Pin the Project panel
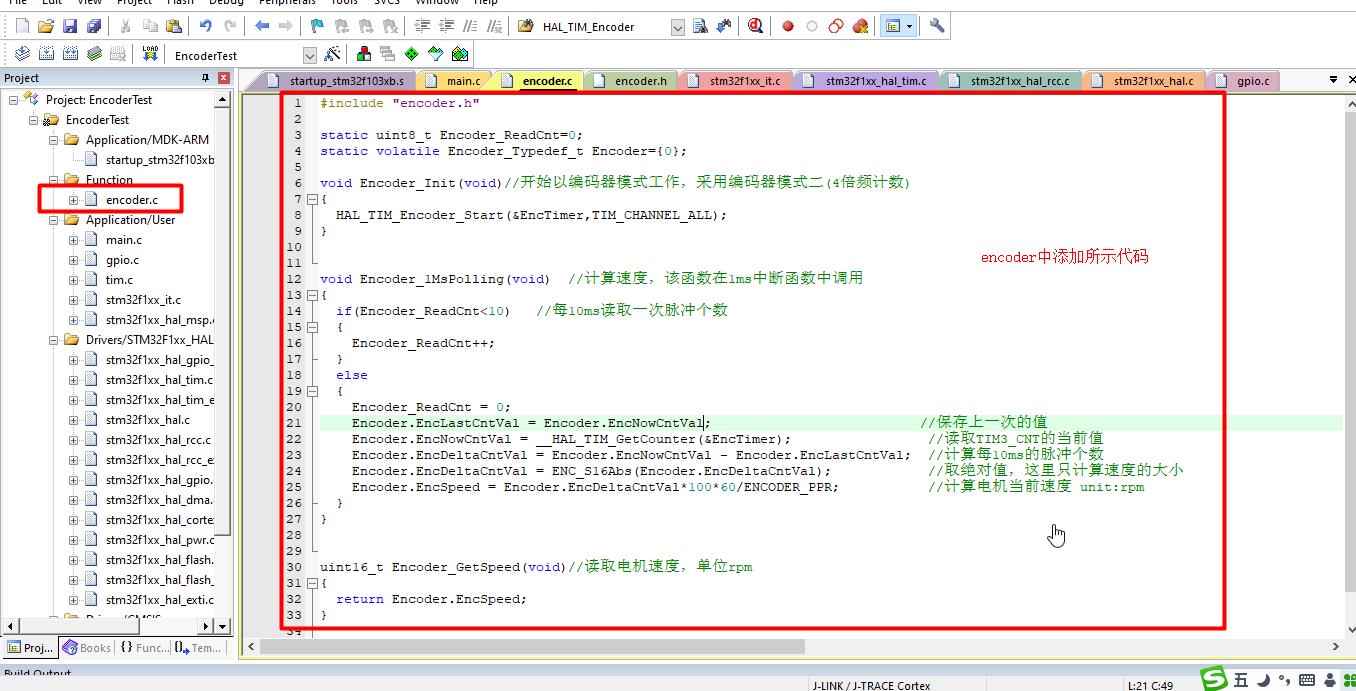Viewport: 1356px width, 691px height. pyautogui.click(x=206, y=78)
